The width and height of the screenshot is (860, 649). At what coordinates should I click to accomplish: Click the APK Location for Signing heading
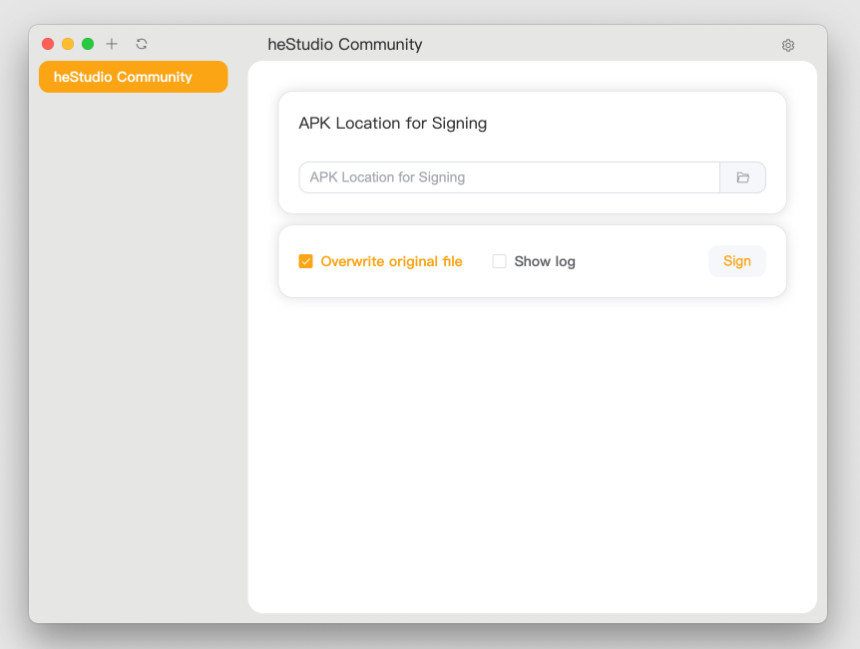tap(392, 123)
